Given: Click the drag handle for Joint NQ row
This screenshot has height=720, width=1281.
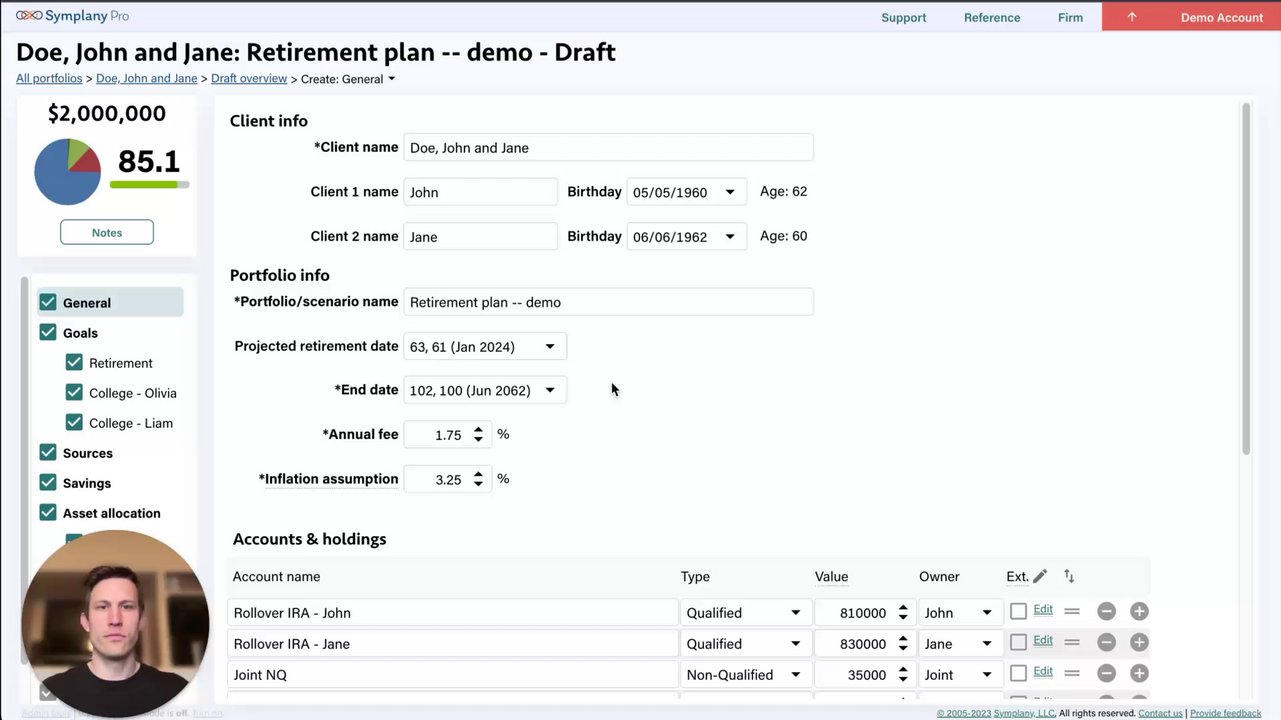Looking at the screenshot, I should [x=1072, y=674].
